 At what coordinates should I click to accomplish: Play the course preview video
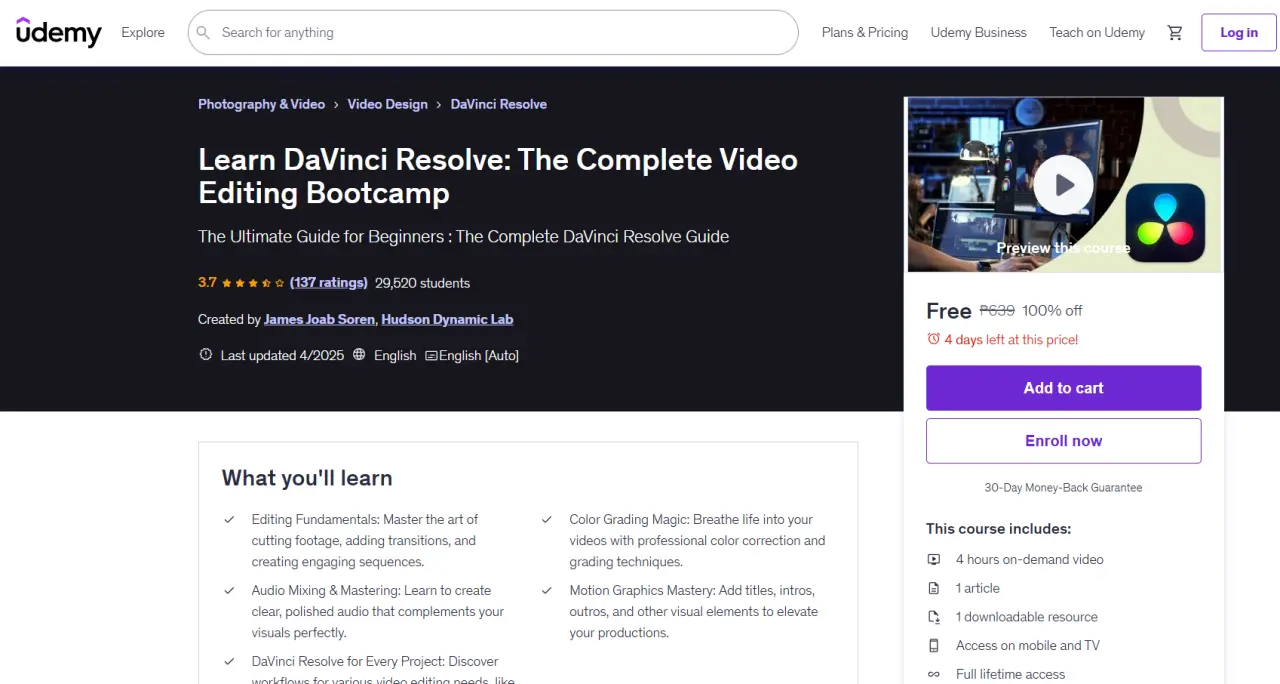1064,185
